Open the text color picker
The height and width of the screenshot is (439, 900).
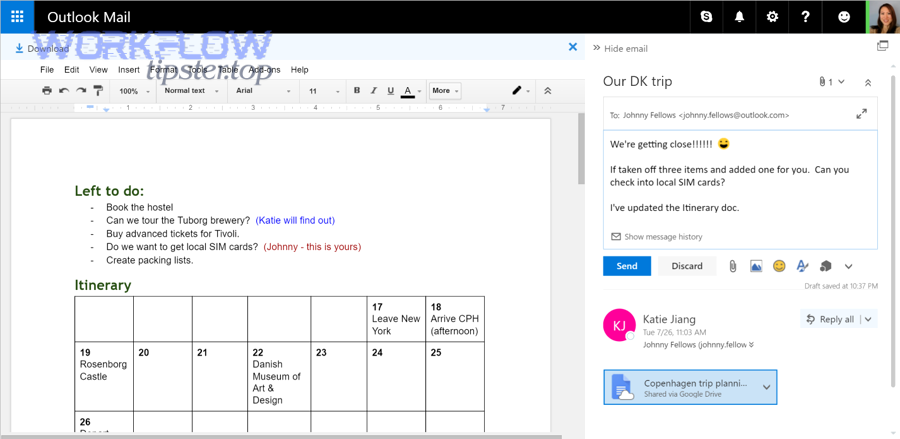pyautogui.click(x=411, y=91)
